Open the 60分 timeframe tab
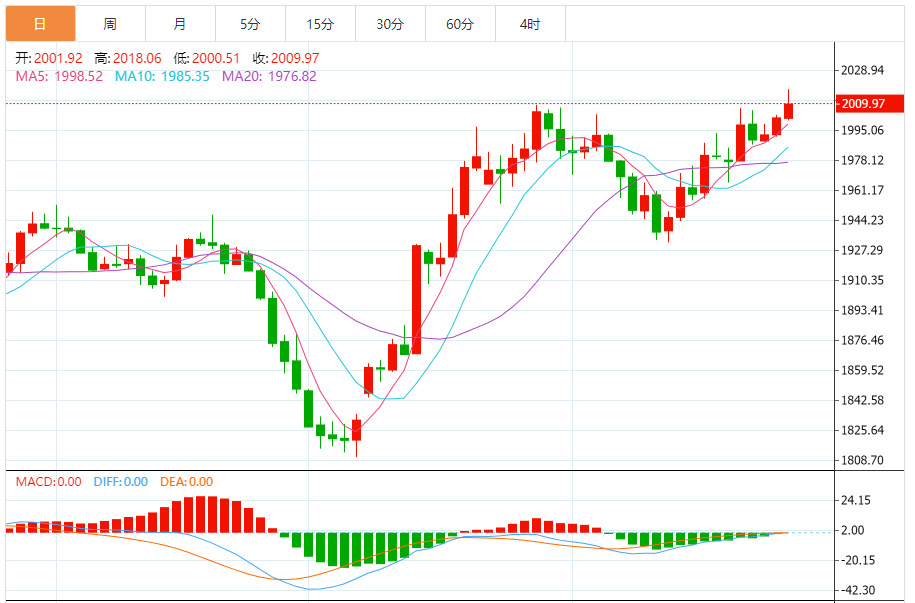This screenshot has height=603, width=915. click(460, 24)
